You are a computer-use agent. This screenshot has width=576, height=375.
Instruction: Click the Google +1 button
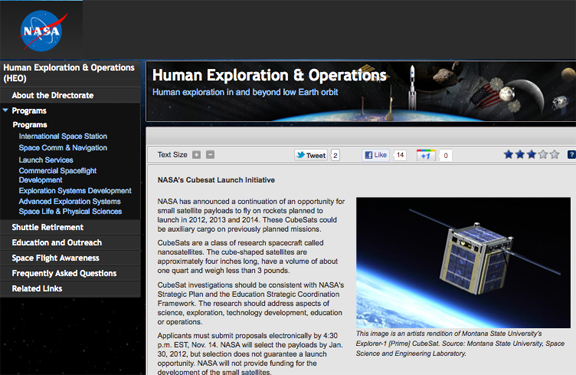point(426,155)
